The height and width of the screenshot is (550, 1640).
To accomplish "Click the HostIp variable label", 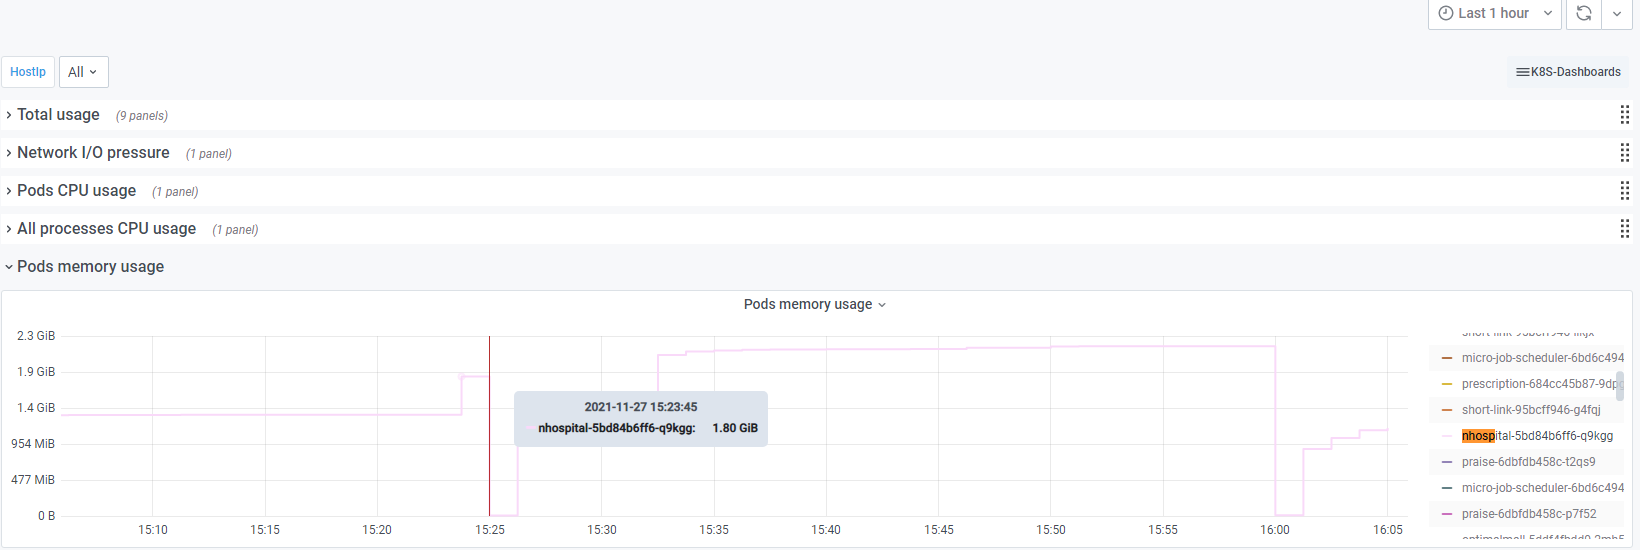I will click(28, 72).
